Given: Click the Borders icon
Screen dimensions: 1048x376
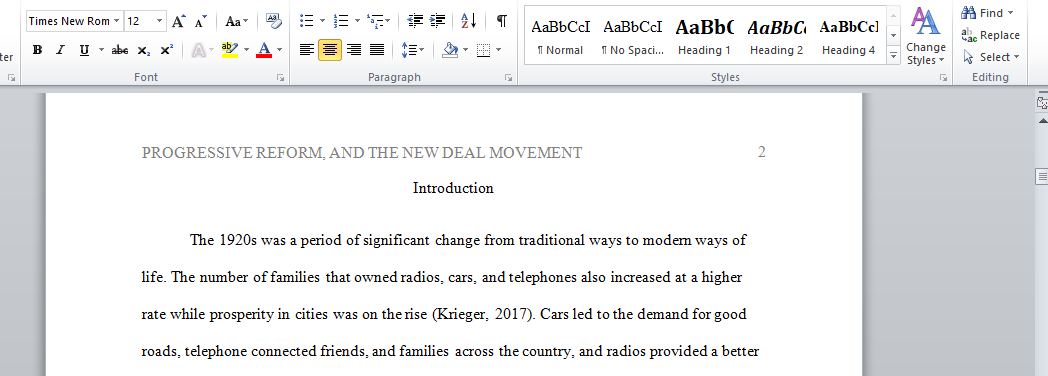Looking at the screenshot, I should [484, 50].
